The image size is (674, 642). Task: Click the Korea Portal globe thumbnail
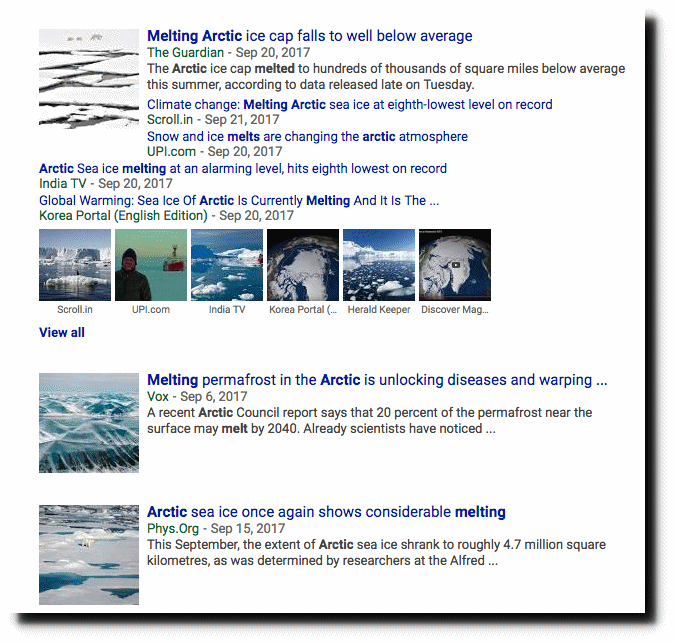(x=303, y=265)
